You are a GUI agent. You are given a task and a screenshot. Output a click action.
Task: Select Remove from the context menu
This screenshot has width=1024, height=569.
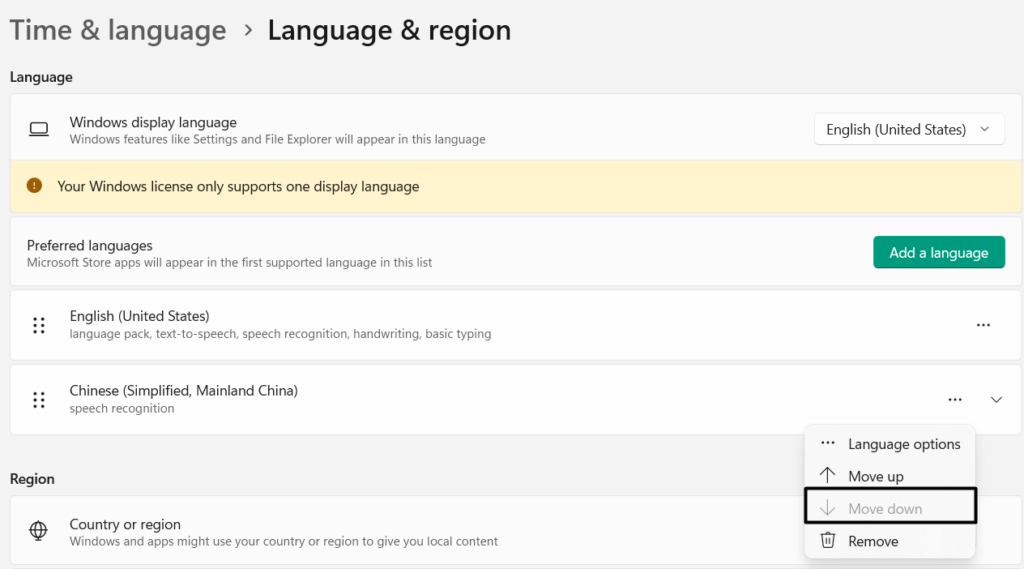pyautogui.click(x=872, y=541)
